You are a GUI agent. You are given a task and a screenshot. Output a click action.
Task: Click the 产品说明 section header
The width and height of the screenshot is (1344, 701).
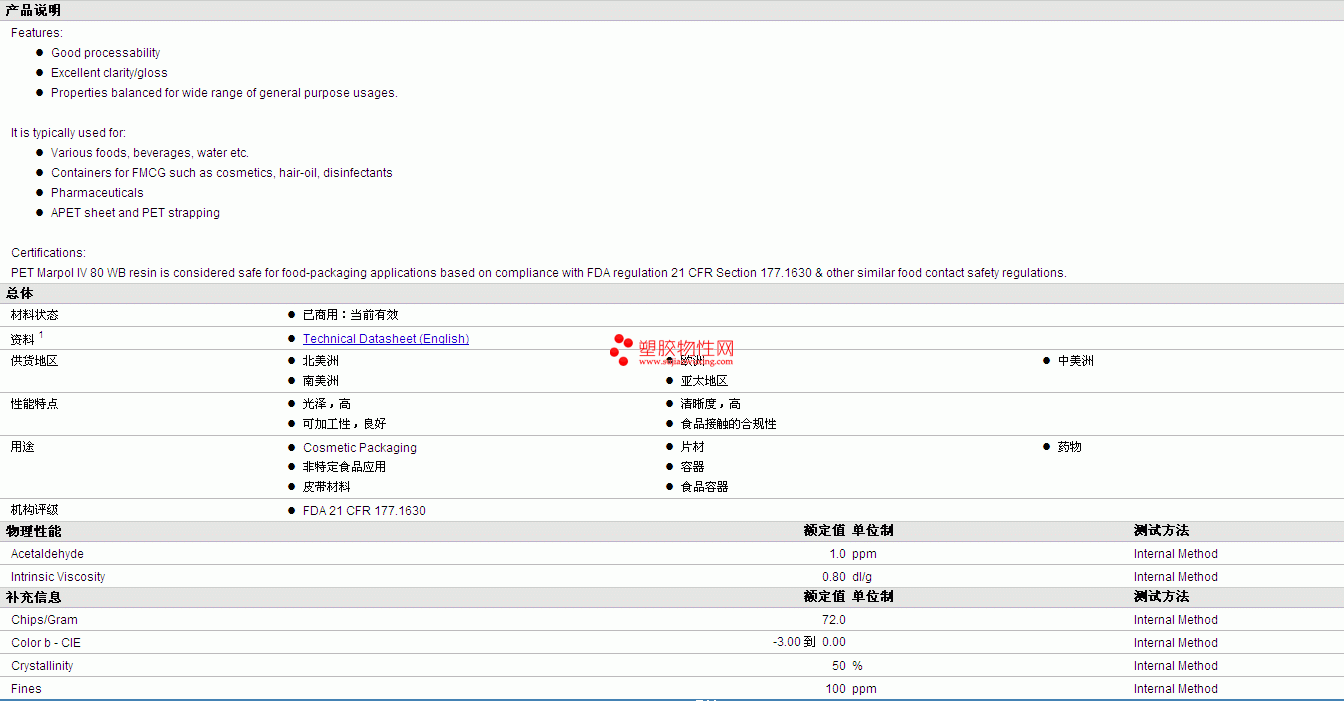[33, 10]
